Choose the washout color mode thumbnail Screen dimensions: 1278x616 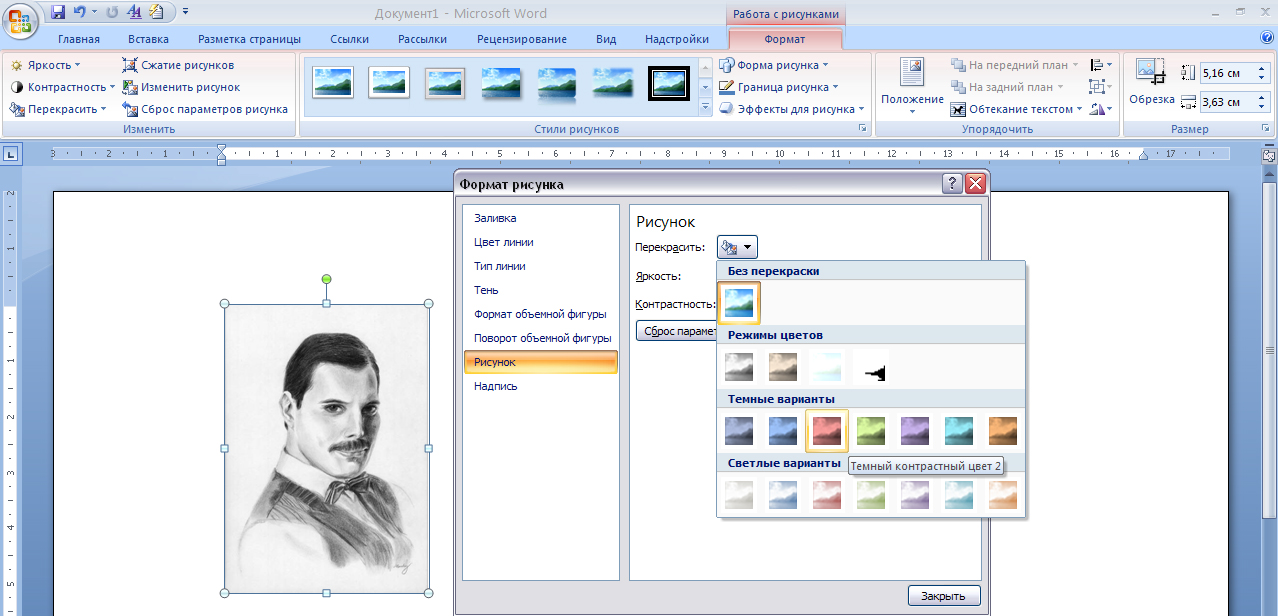coord(827,367)
